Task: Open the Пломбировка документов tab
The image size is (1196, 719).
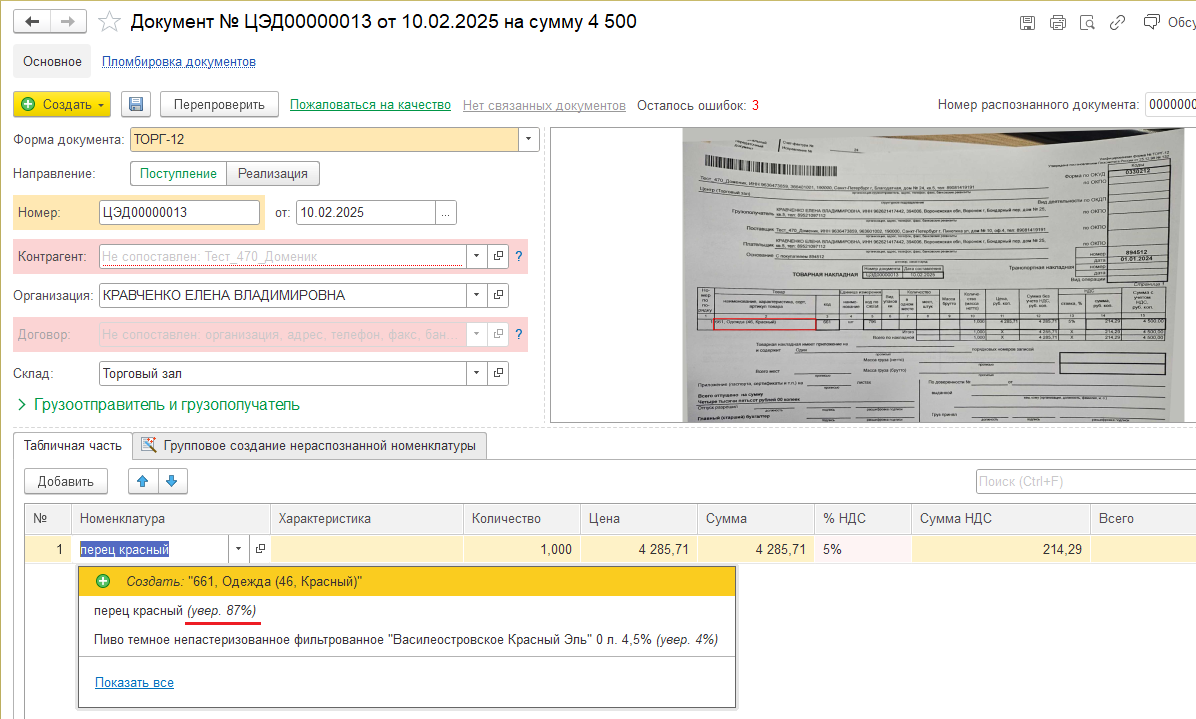Action: coord(179,62)
